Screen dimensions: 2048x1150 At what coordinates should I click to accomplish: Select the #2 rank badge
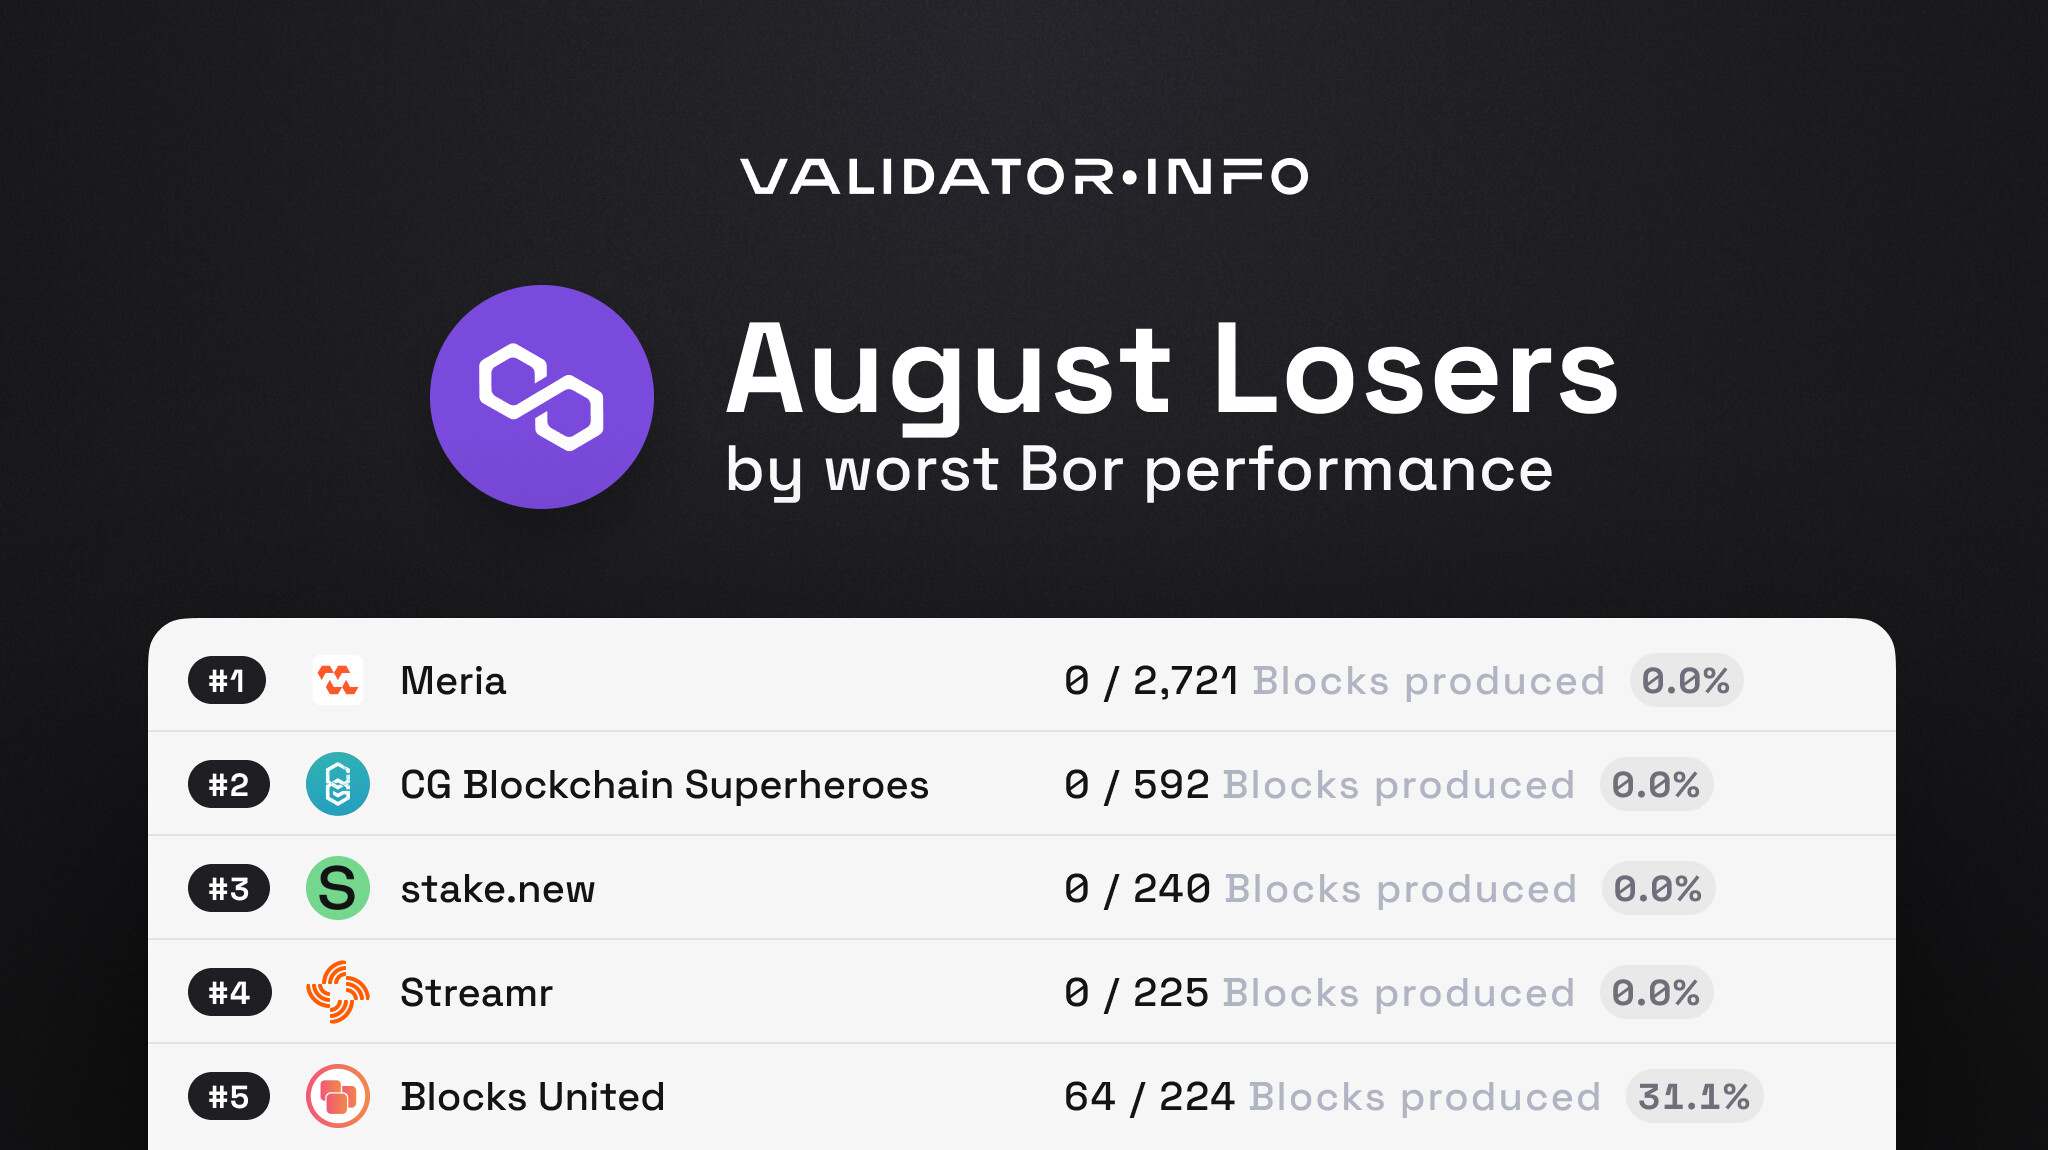228,784
